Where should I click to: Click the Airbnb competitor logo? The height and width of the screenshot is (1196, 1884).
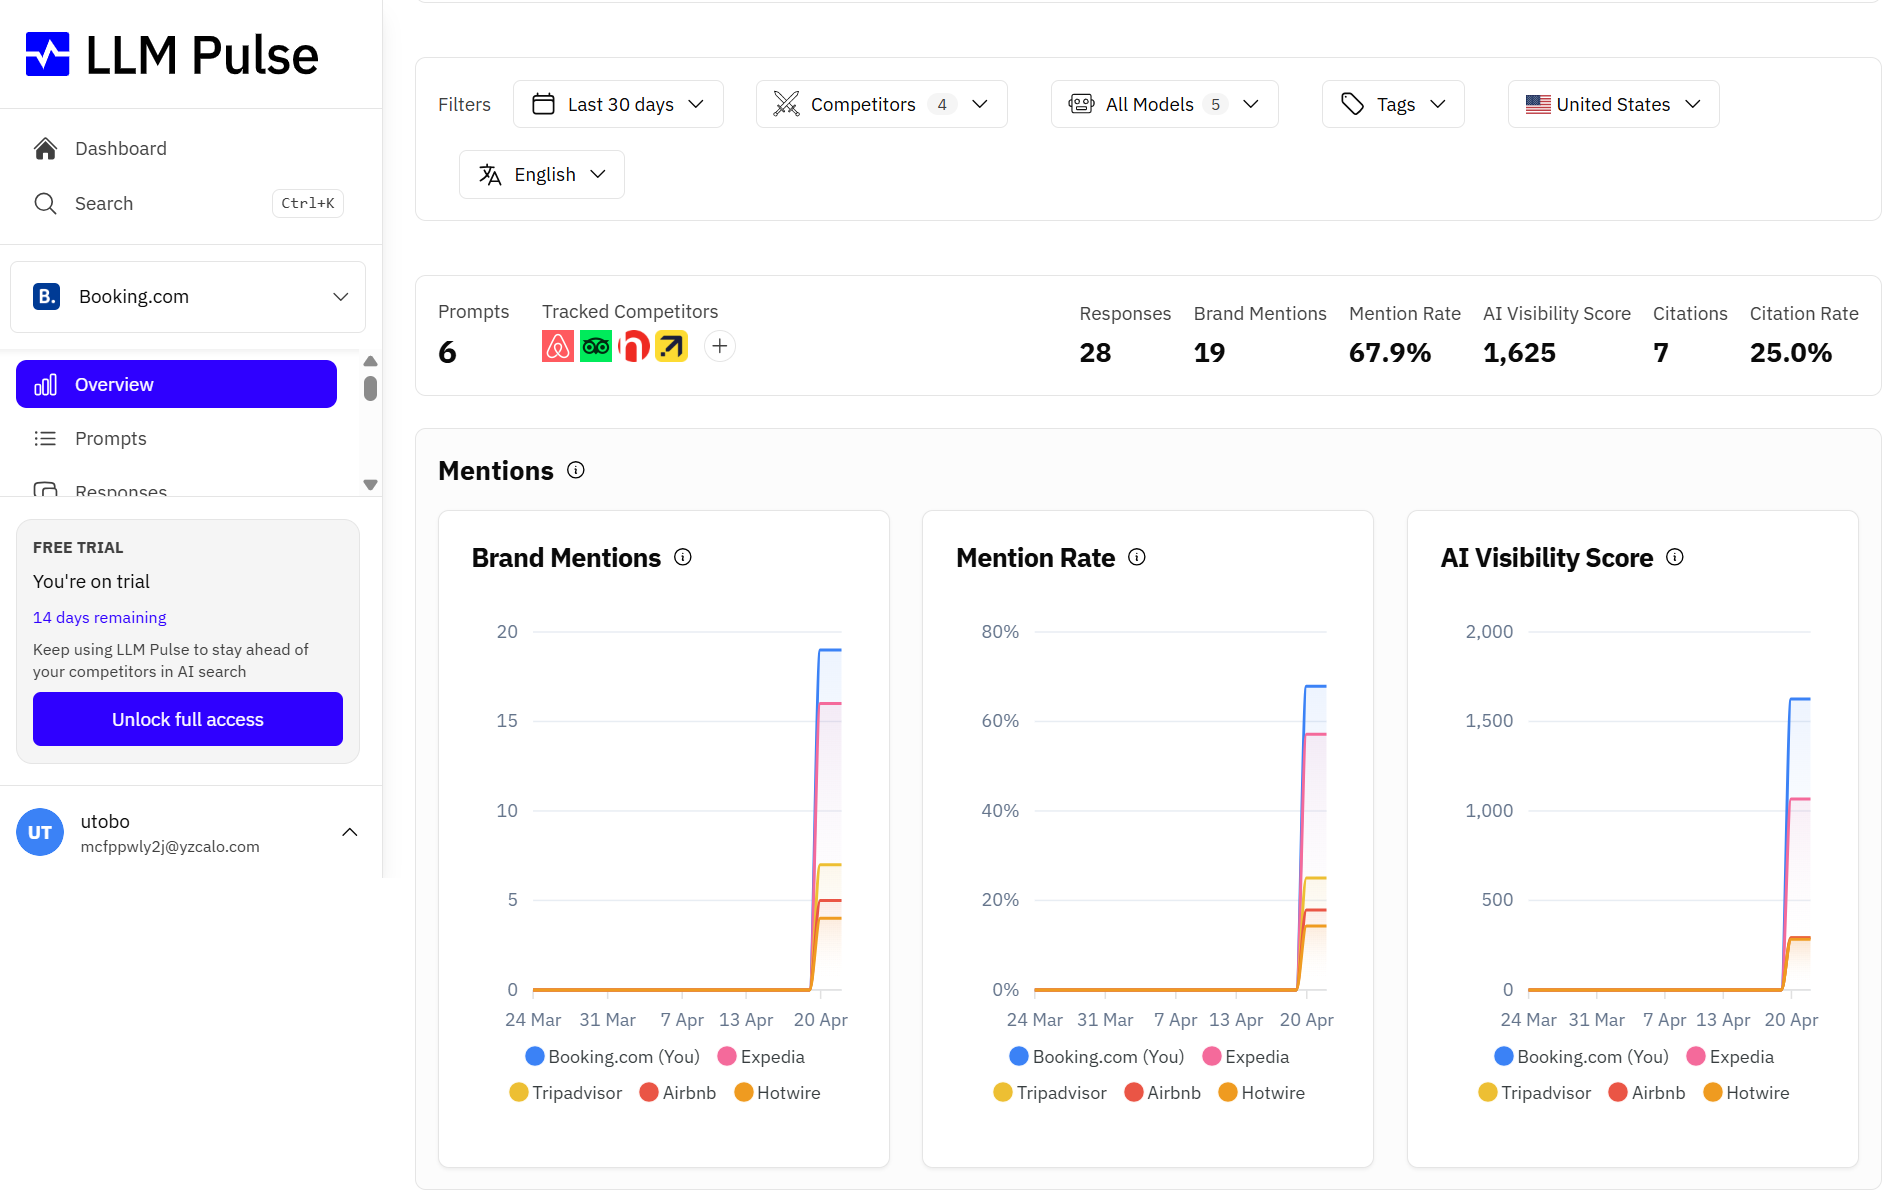click(x=558, y=347)
